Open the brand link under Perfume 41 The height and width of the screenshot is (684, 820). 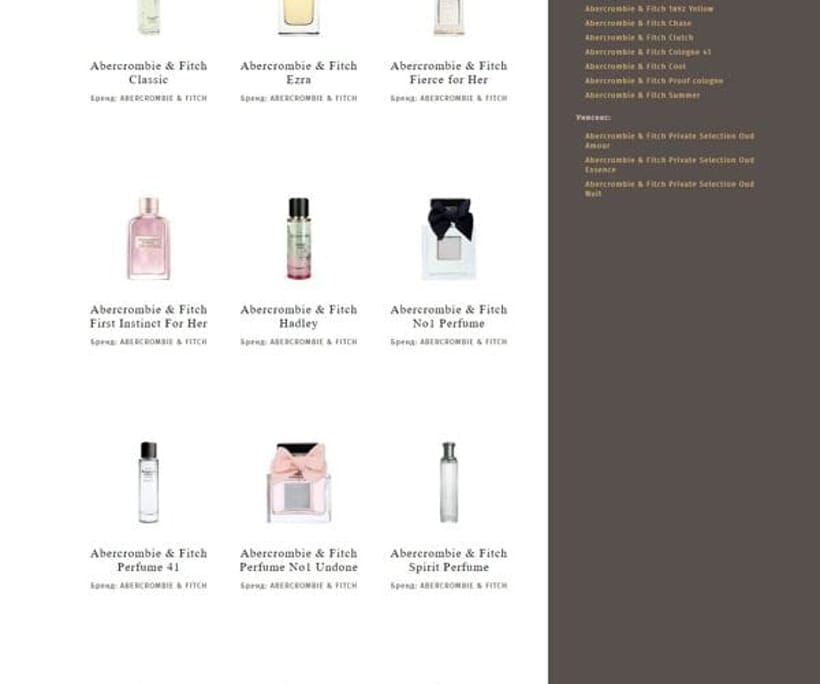tap(164, 586)
